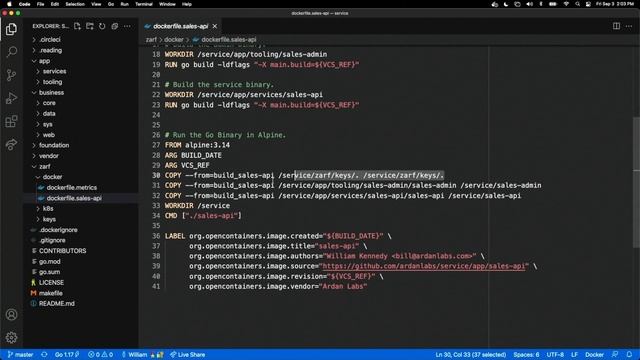This screenshot has height=360, width=640.
Task: Open the File menu
Action: click(40, 4)
